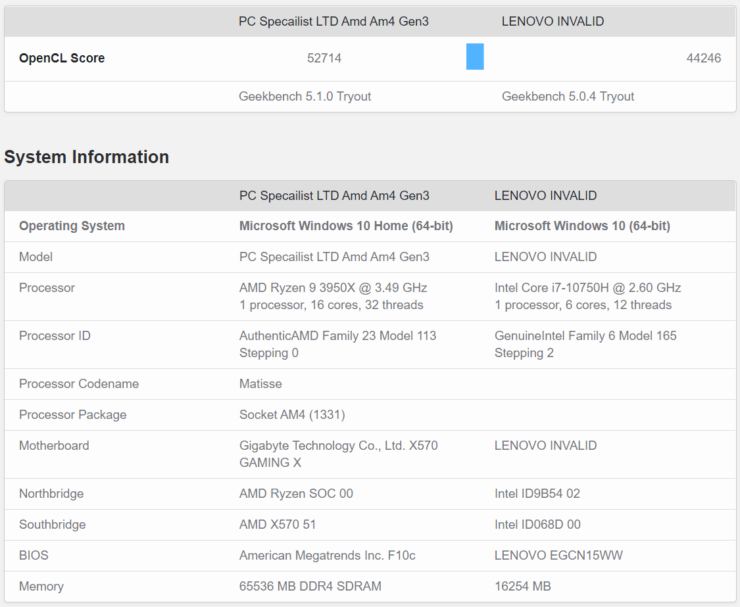Click 'Socket AM4 (1331)' package value

pyautogui.click(x=292, y=414)
